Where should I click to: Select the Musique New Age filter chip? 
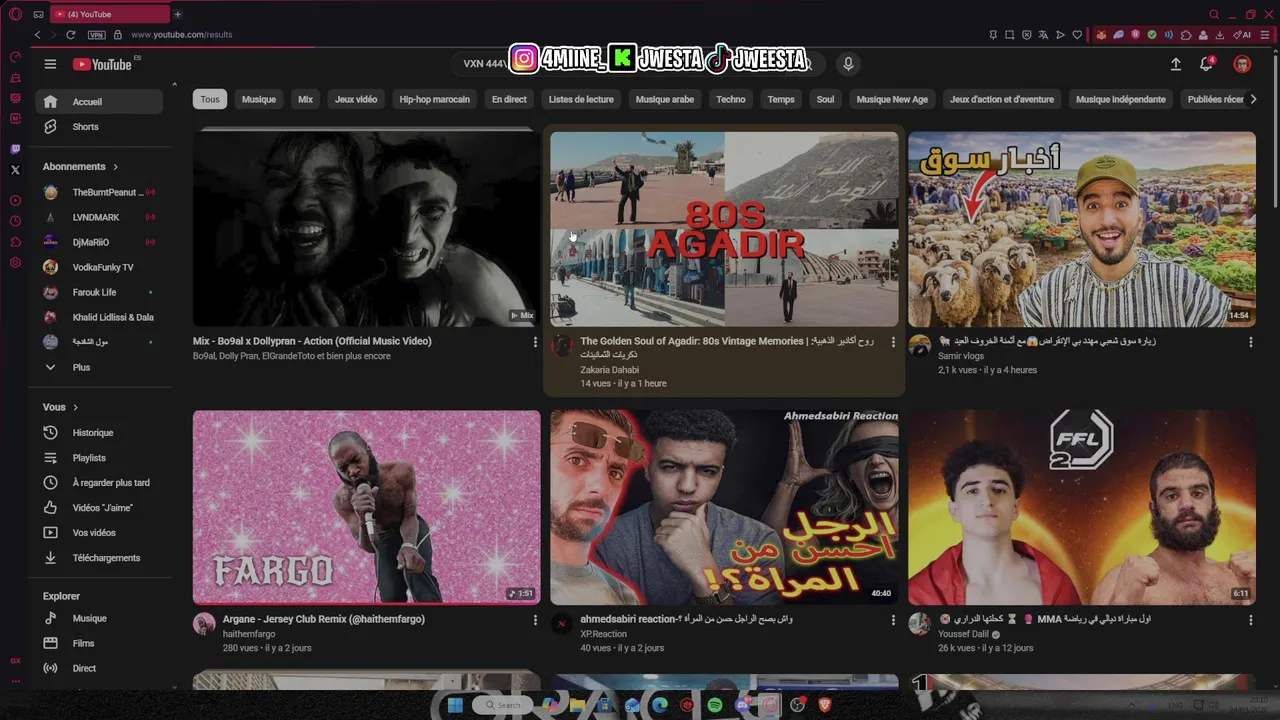click(892, 99)
